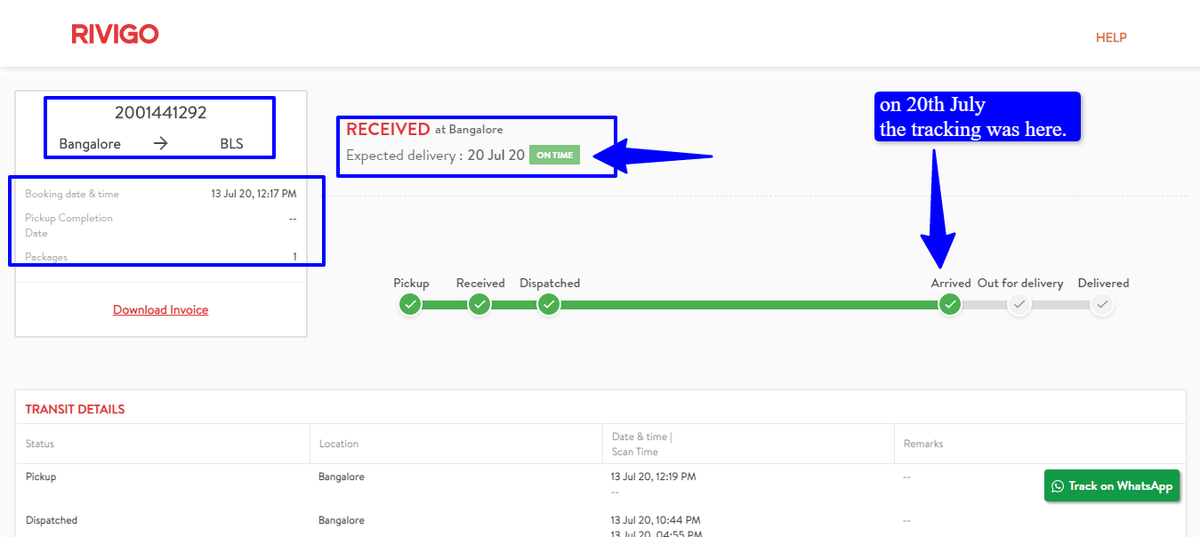Click dispatch time 13 Jul 20, 10:44 PM

655,520
